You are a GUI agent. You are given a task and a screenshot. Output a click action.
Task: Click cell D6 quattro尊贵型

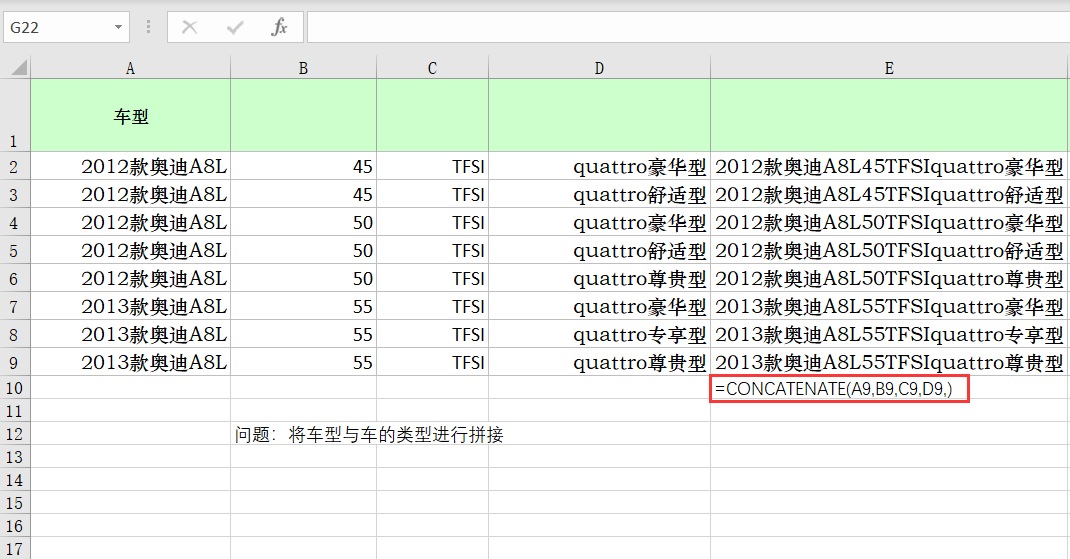[x=599, y=278]
